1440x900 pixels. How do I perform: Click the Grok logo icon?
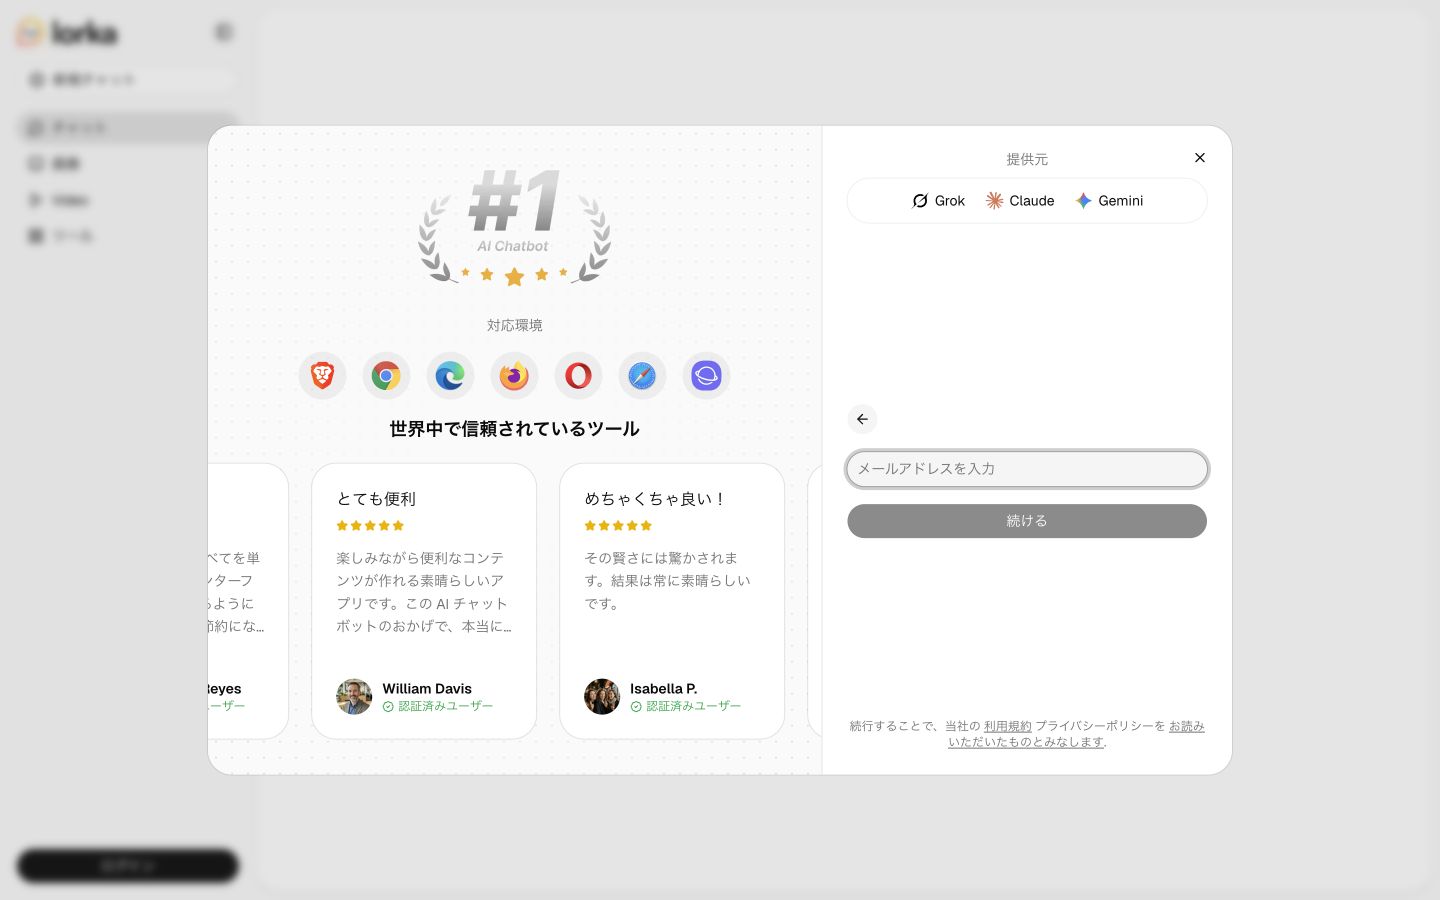(x=920, y=201)
